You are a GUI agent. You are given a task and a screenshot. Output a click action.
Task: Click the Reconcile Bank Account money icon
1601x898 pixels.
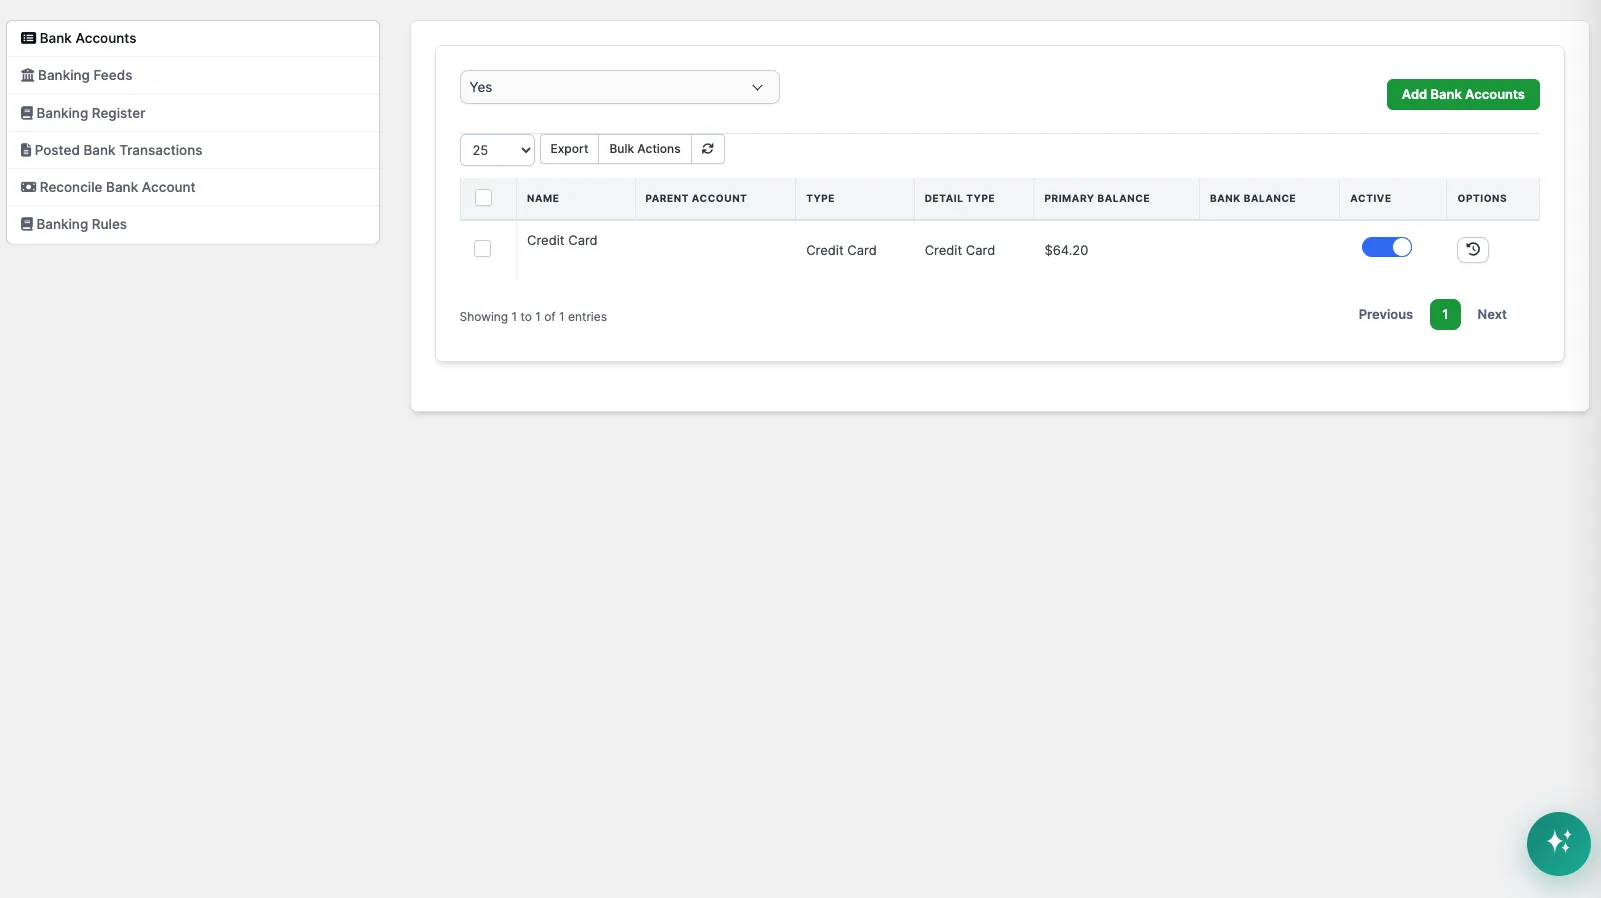click(x=28, y=187)
